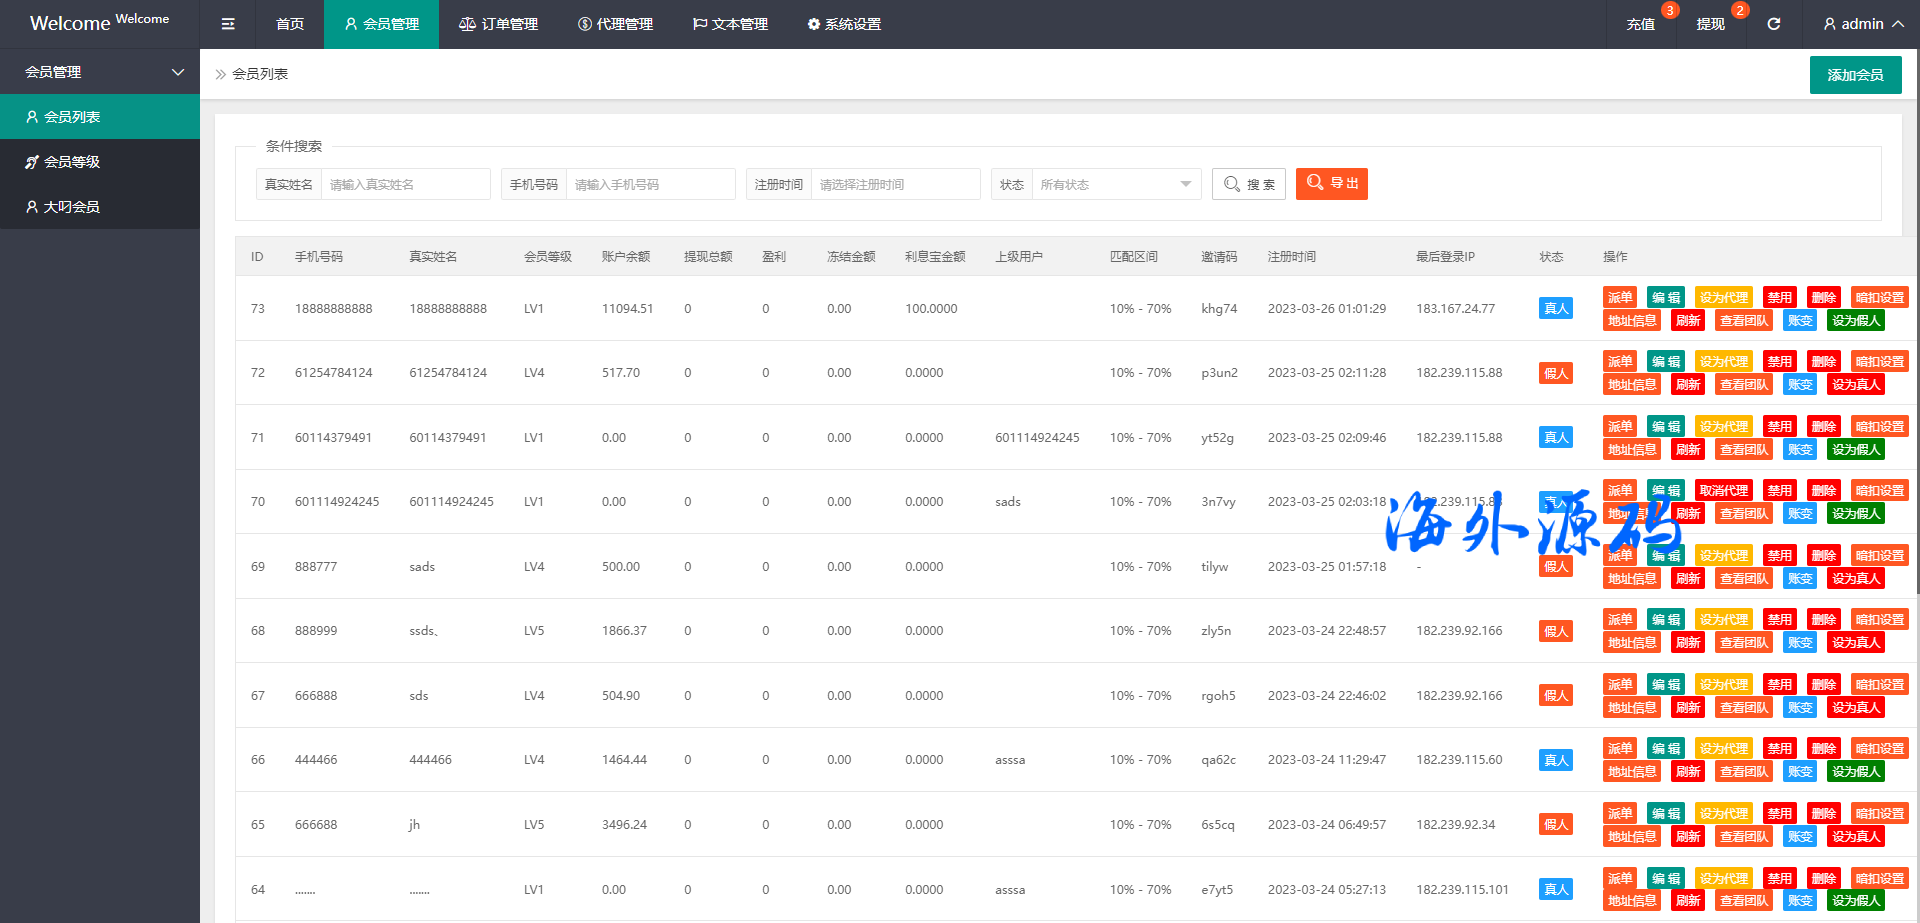Expand the admin user menu

coord(1862,24)
